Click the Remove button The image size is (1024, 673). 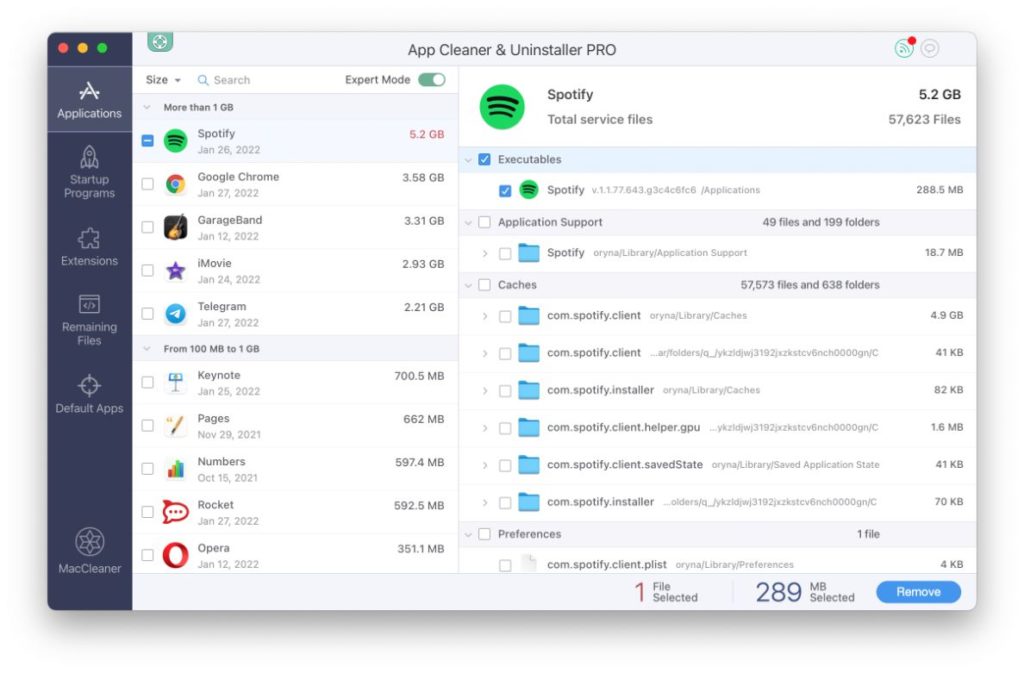pyautogui.click(x=917, y=591)
